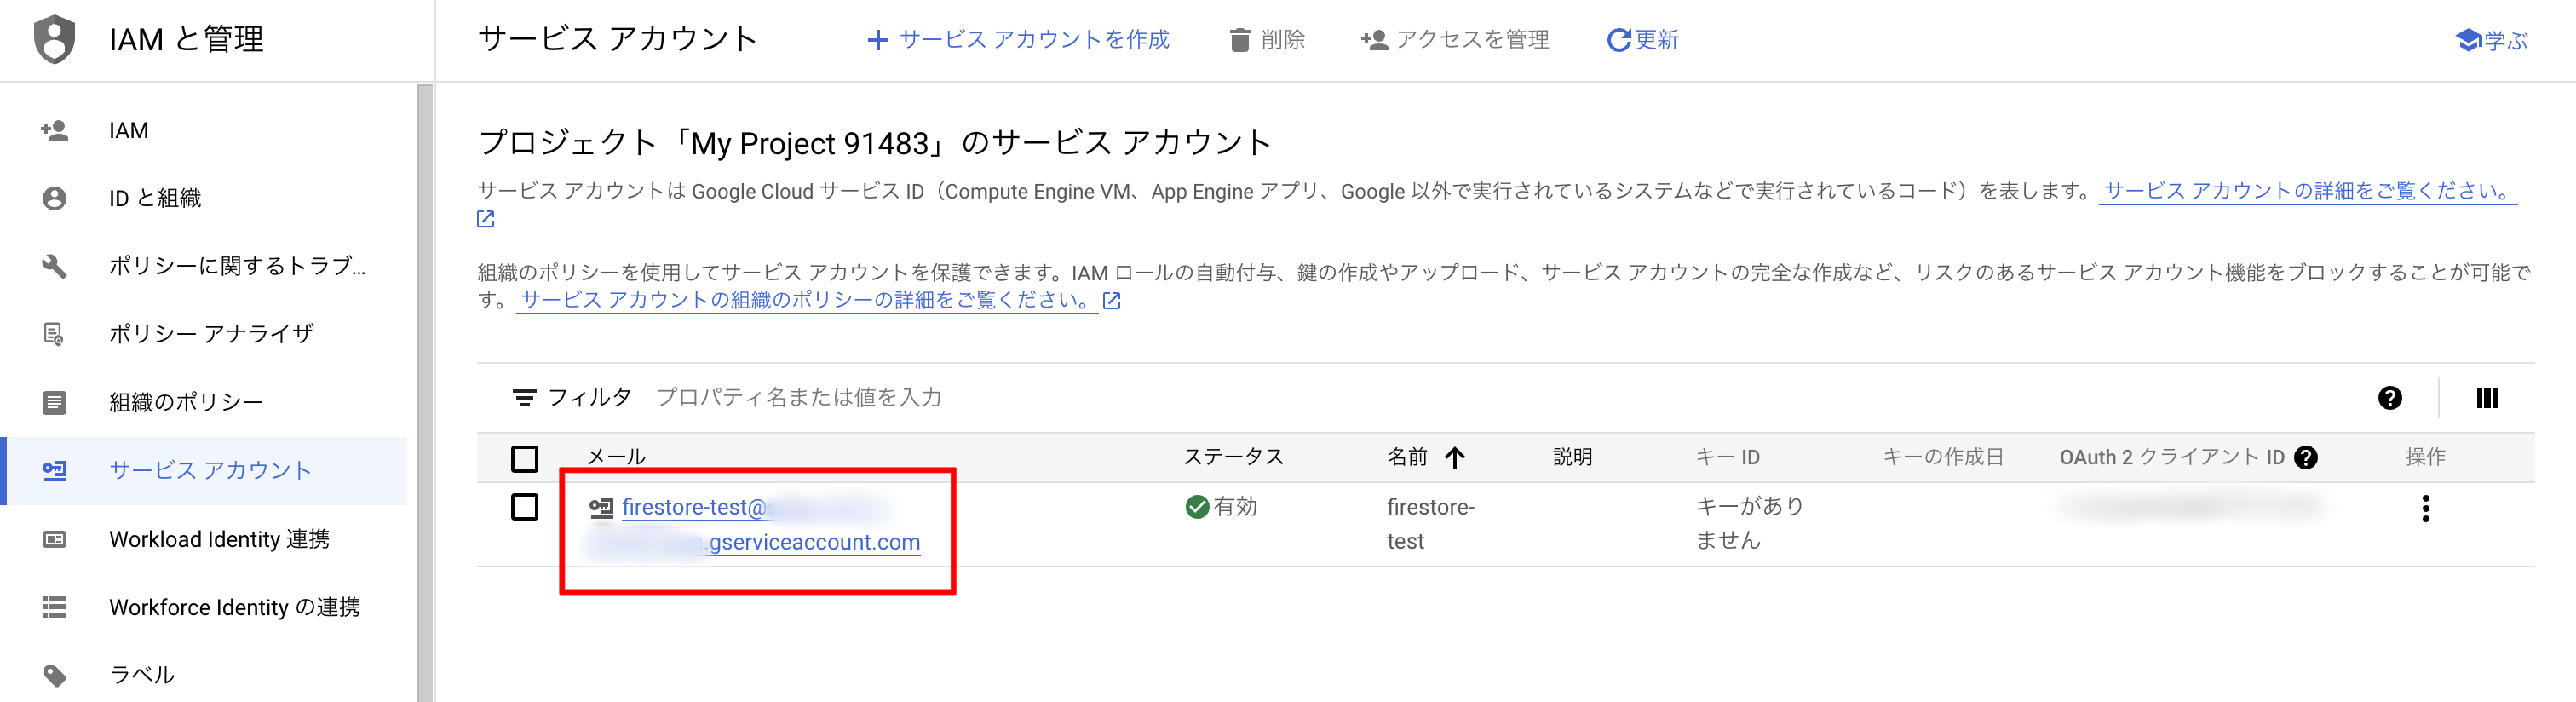This screenshot has height=702, width=2576.
Task: Click the 削除 delete button
Action: [x=1267, y=39]
